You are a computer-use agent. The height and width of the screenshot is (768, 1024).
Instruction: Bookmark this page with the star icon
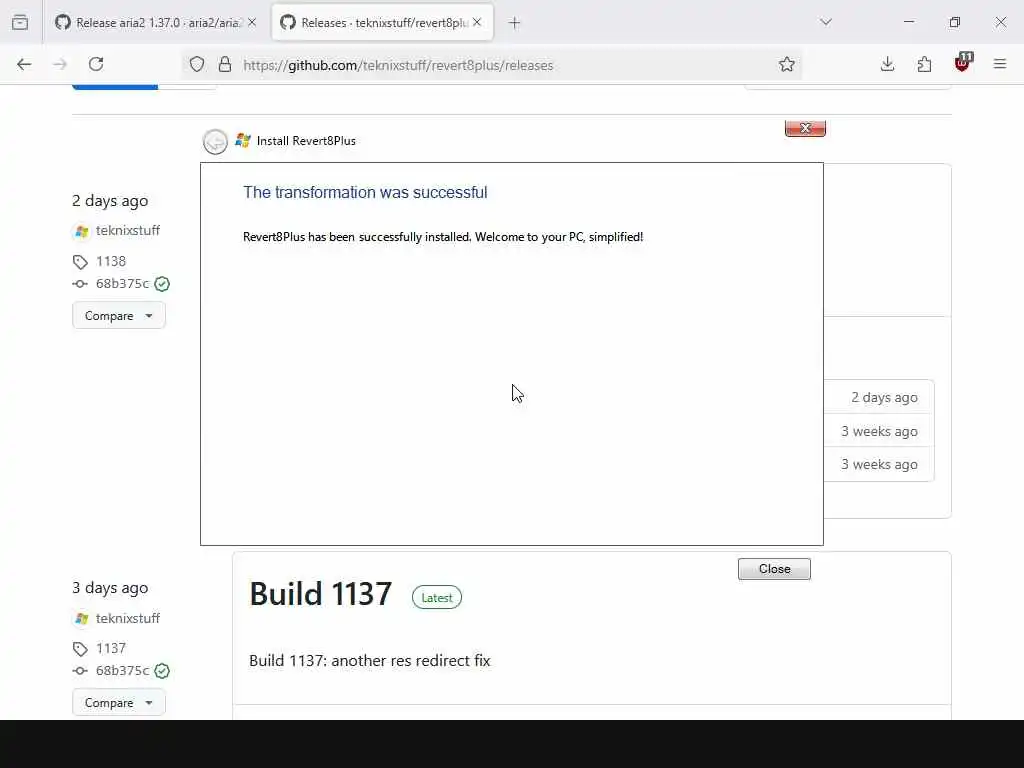787,64
